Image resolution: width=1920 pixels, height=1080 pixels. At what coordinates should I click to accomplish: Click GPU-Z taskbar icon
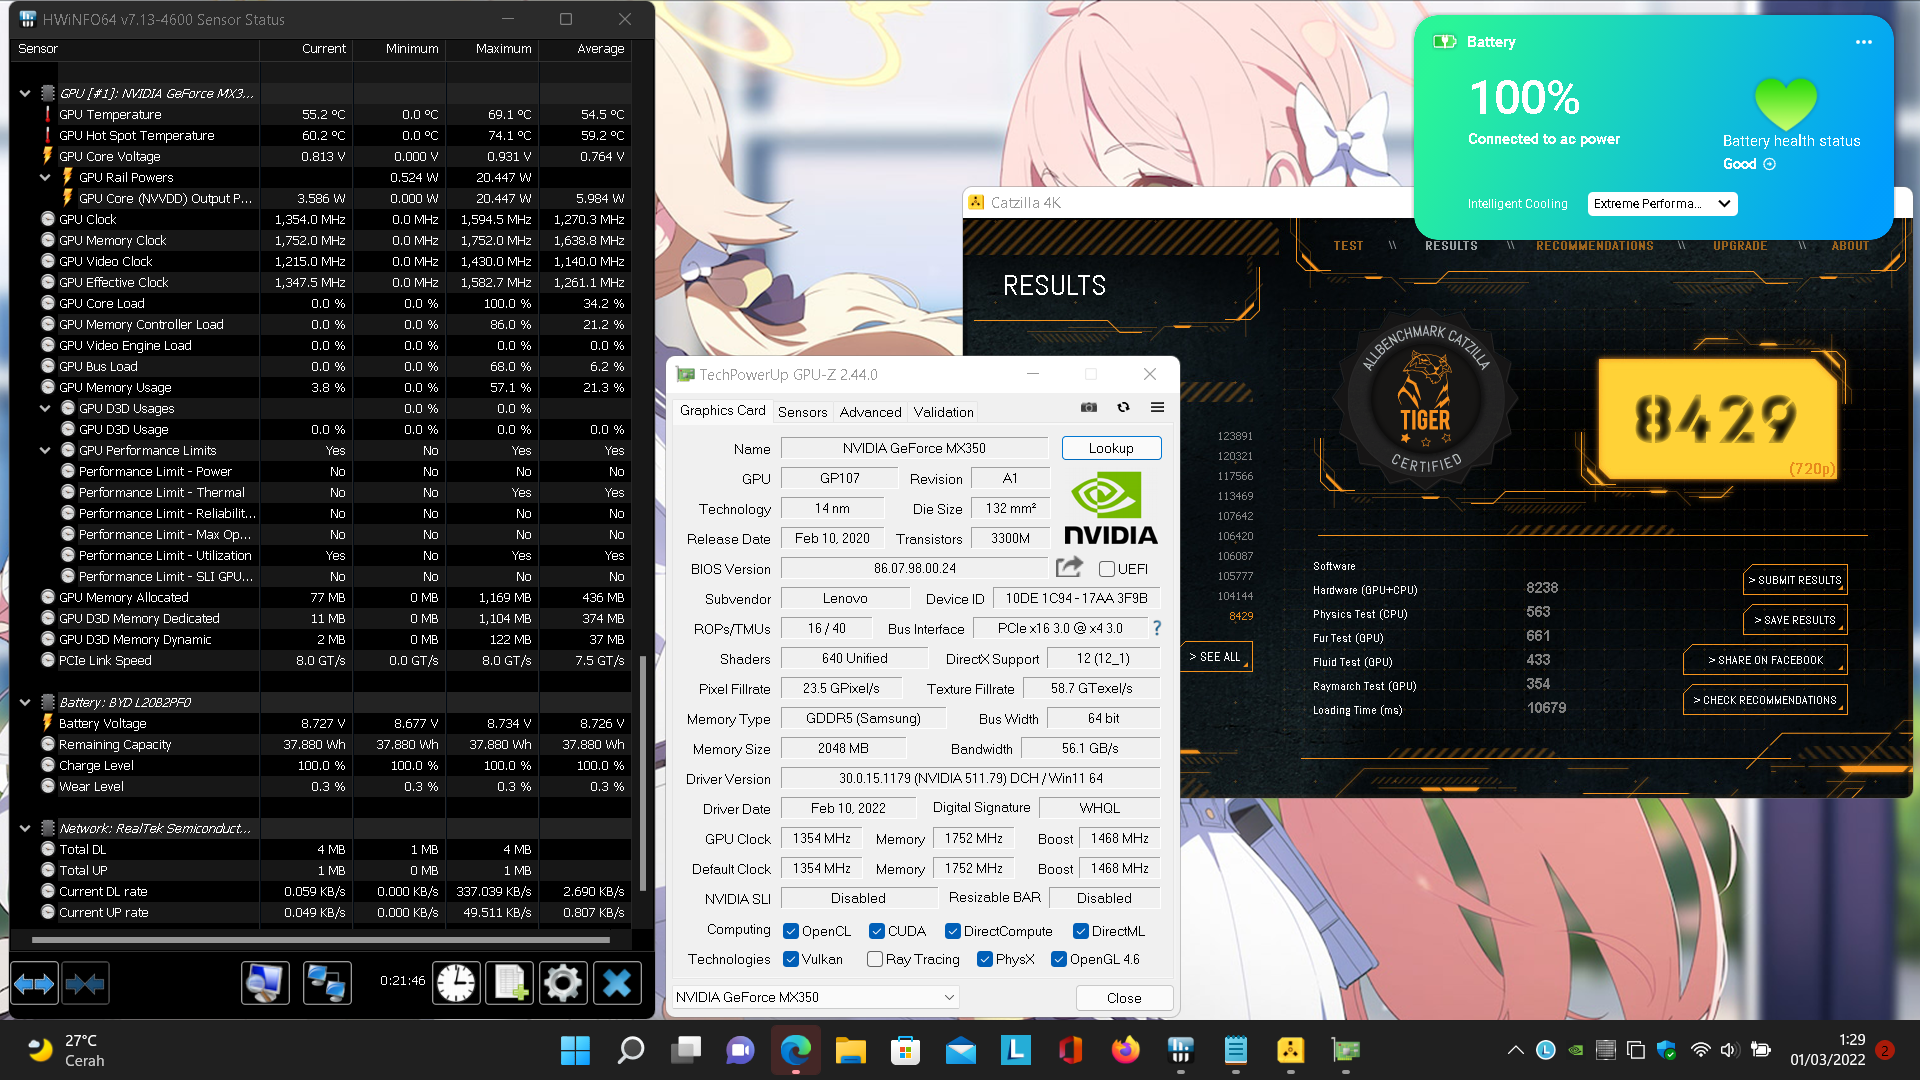click(1346, 1050)
